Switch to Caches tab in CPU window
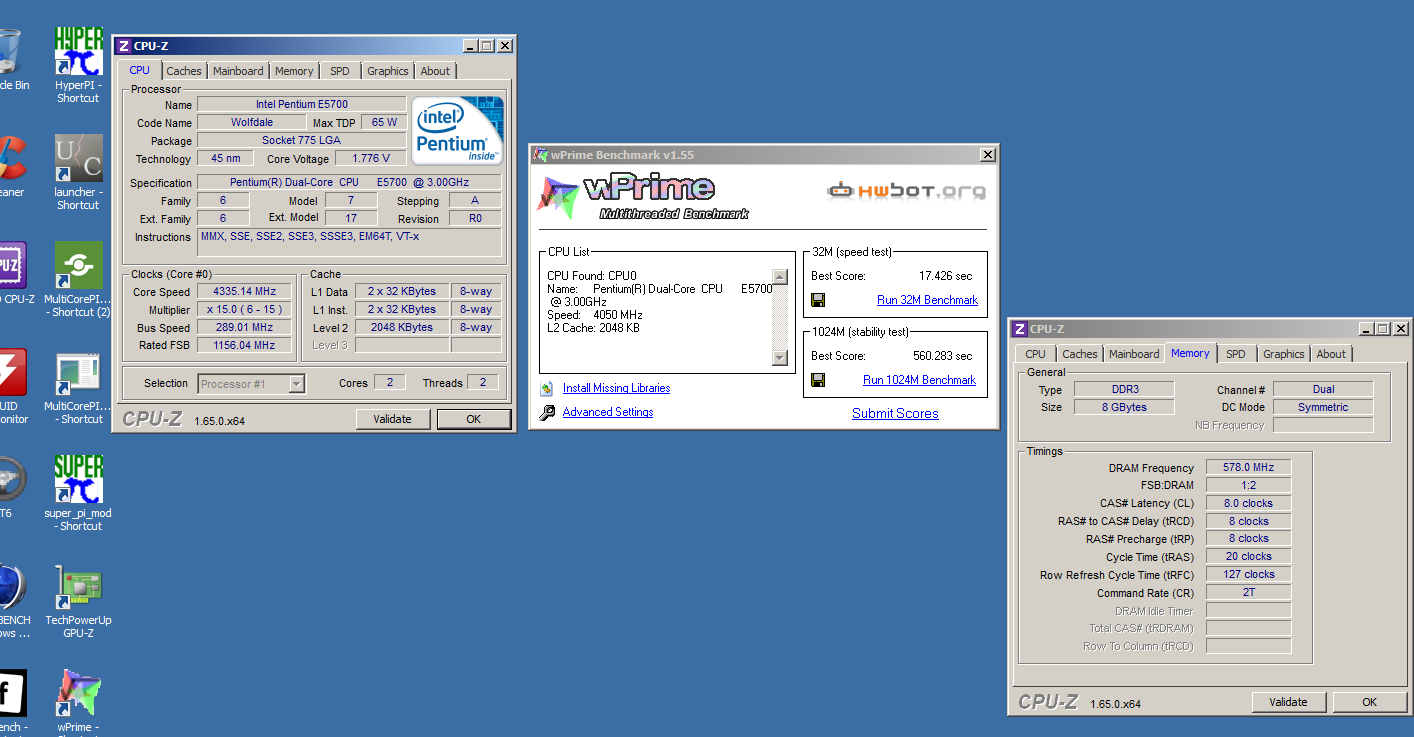Screen dimensions: 1414x737 [184, 71]
